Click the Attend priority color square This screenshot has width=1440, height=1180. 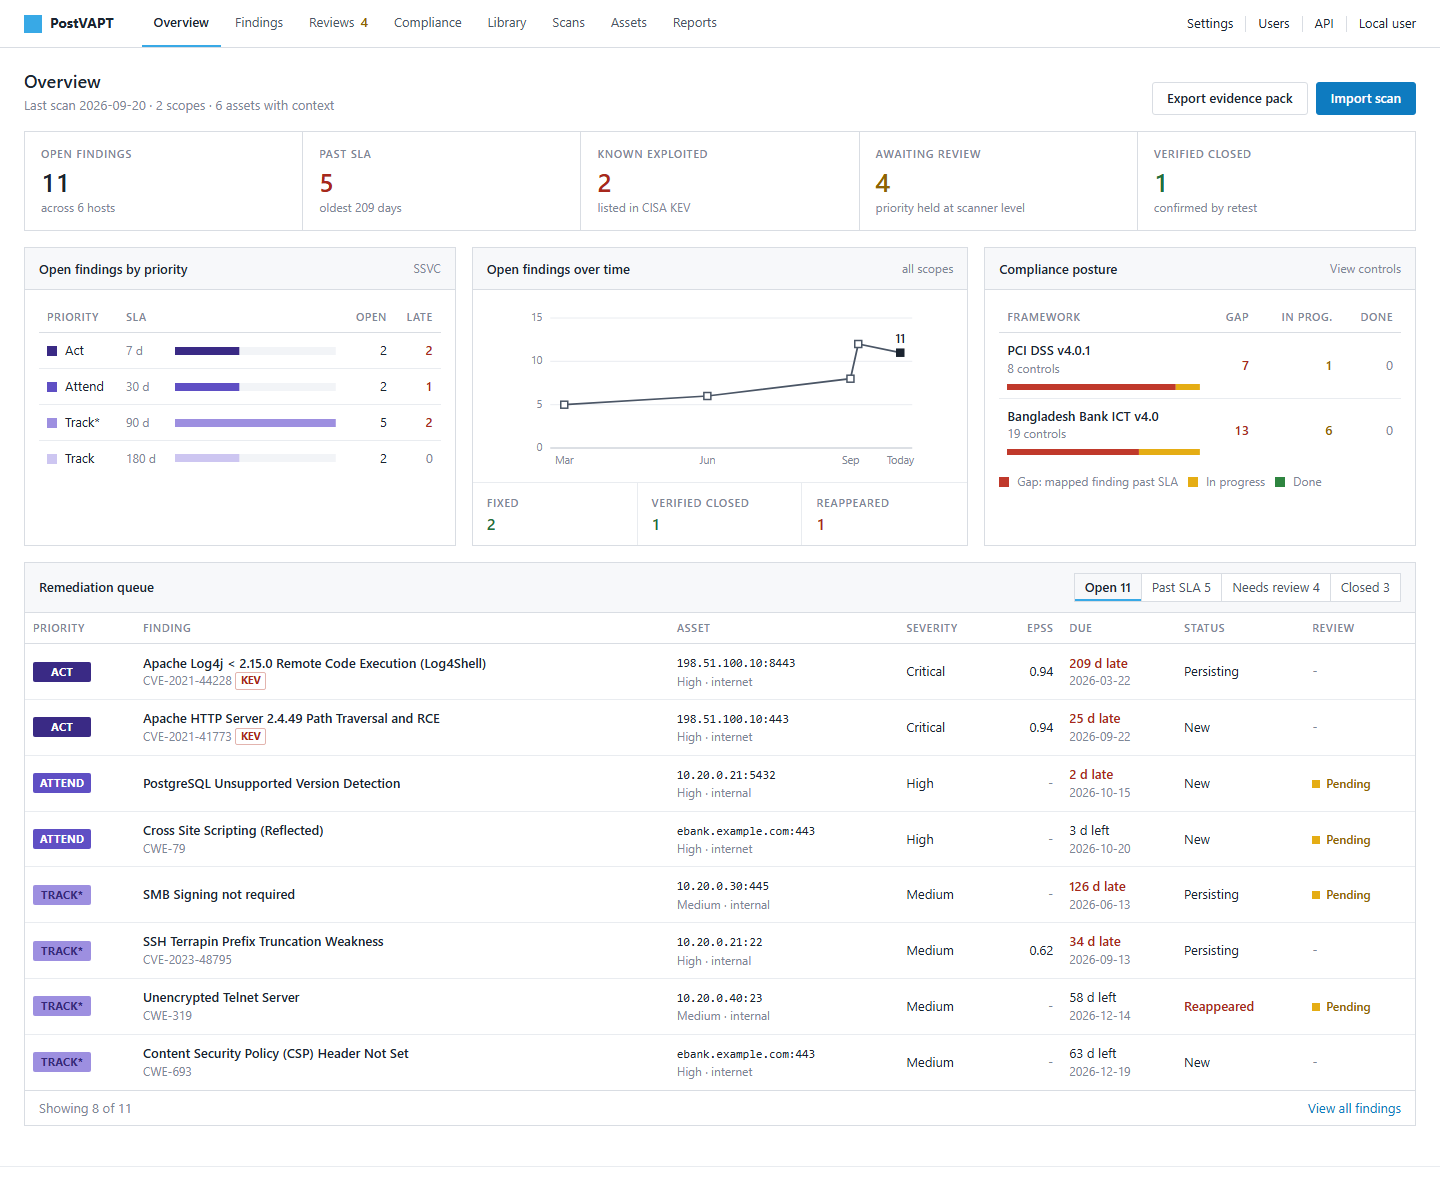[52, 387]
